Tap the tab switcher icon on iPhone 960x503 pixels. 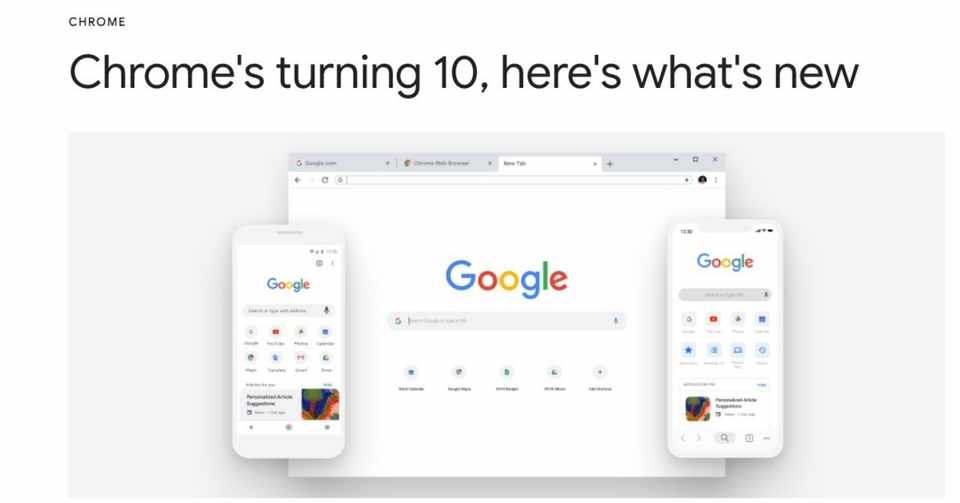point(749,438)
